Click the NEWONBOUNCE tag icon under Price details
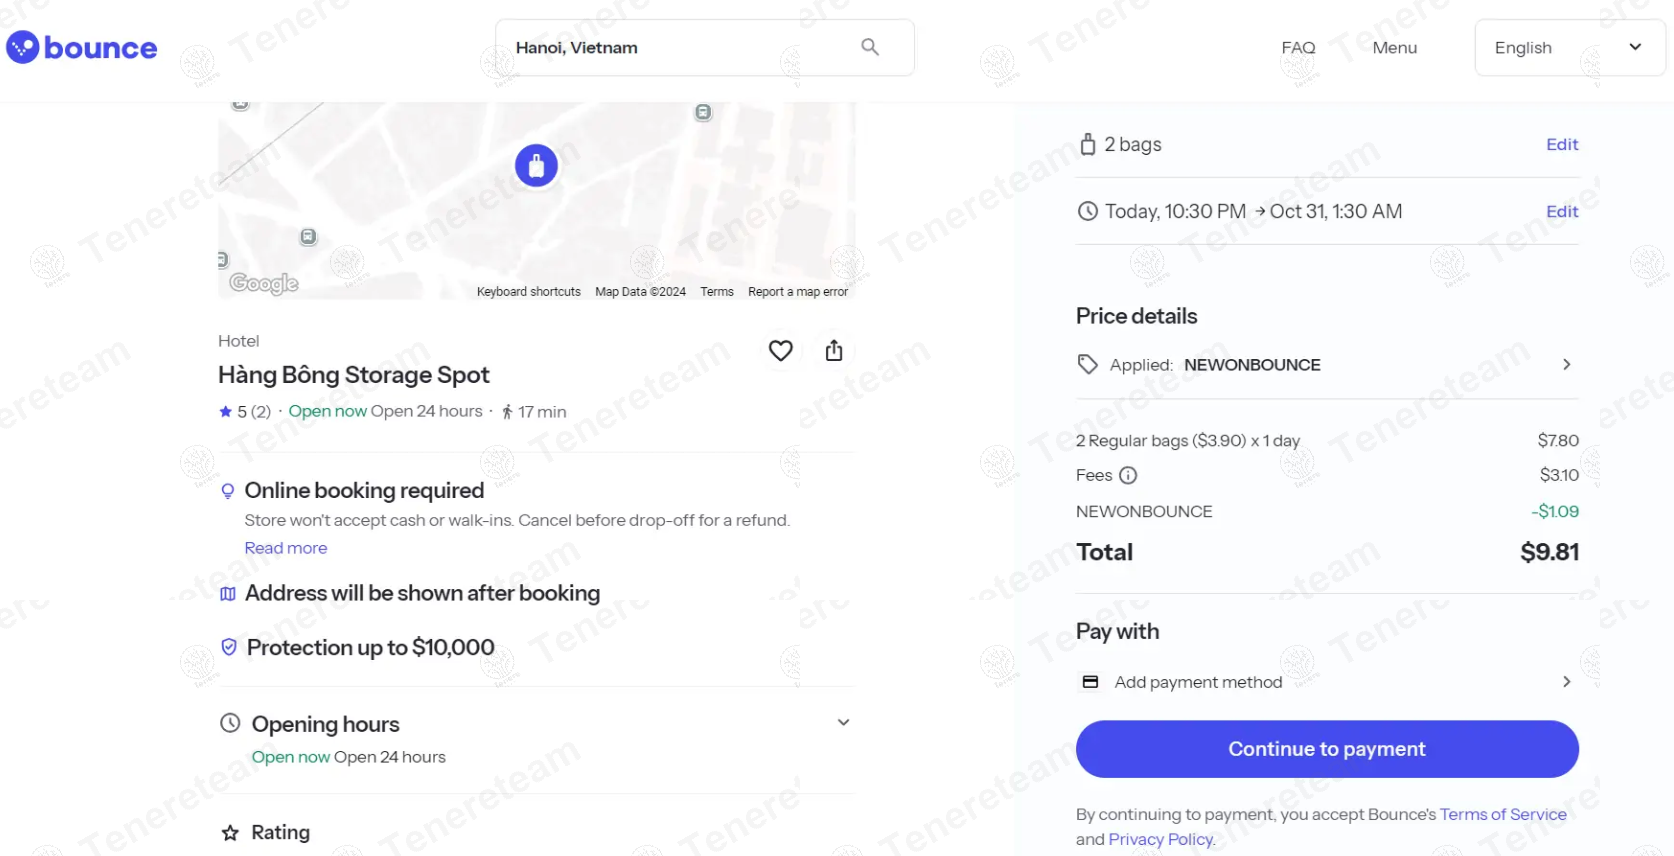Image resolution: width=1674 pixels, height=856 pixels. pos(1087,364)
